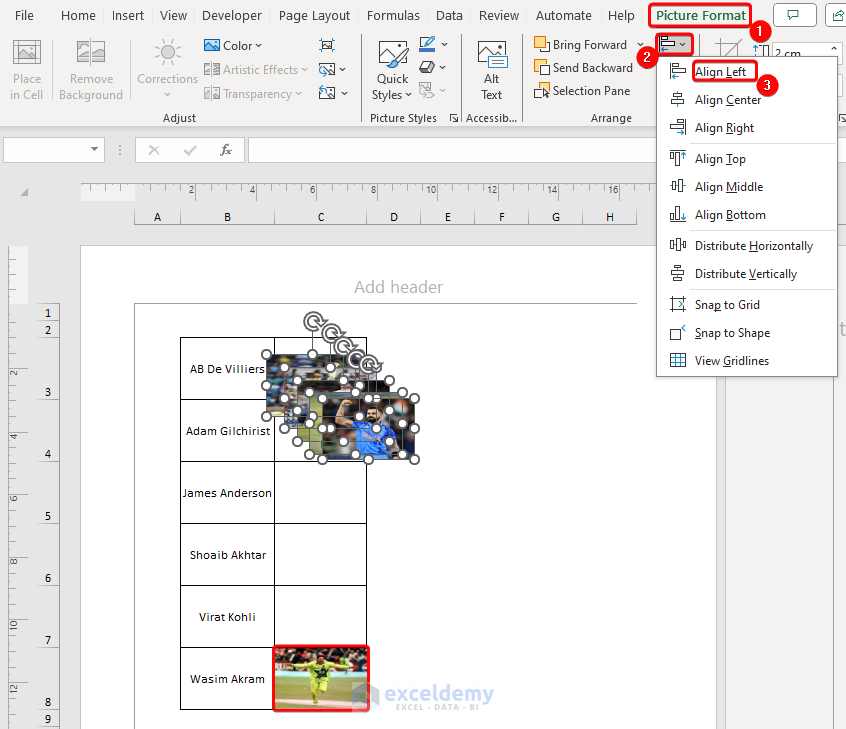Choose Align Center option
Image resolution: width=846 pixels, height=729 pixels.
(x=728, y=100)
